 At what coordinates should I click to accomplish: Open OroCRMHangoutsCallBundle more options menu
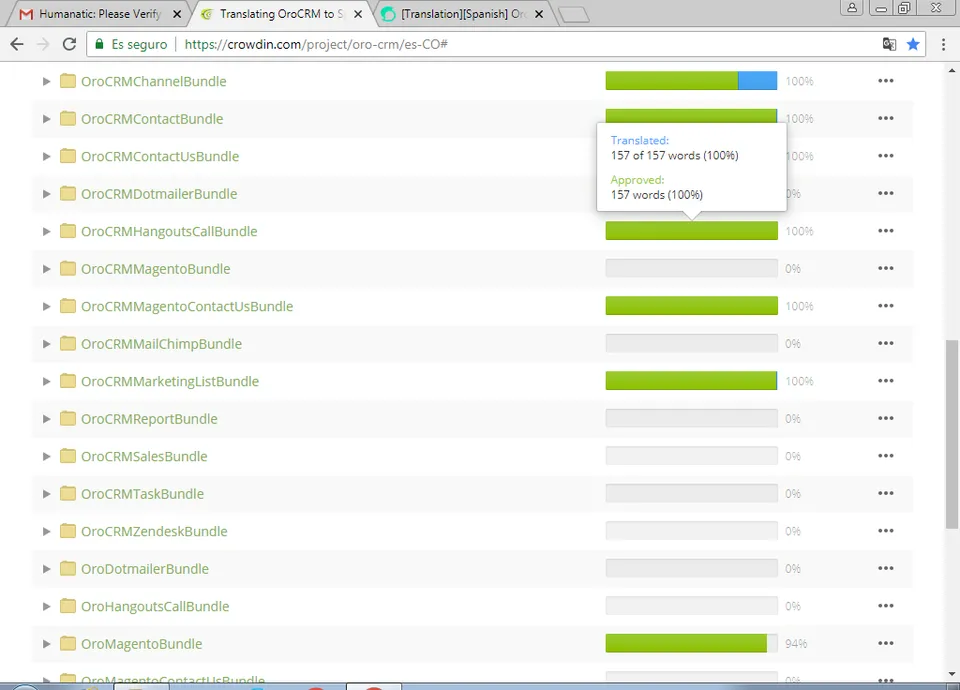click(x=885, y=231)
